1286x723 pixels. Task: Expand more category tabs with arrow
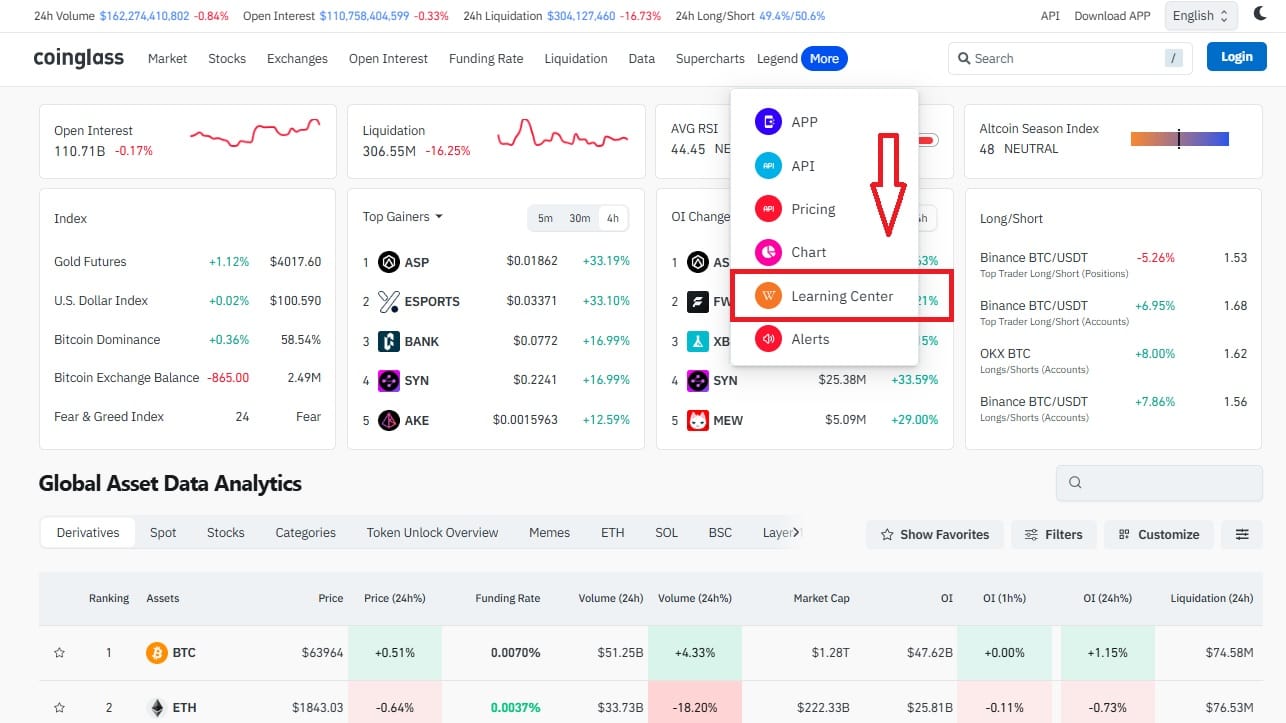(x=796, y=533)
